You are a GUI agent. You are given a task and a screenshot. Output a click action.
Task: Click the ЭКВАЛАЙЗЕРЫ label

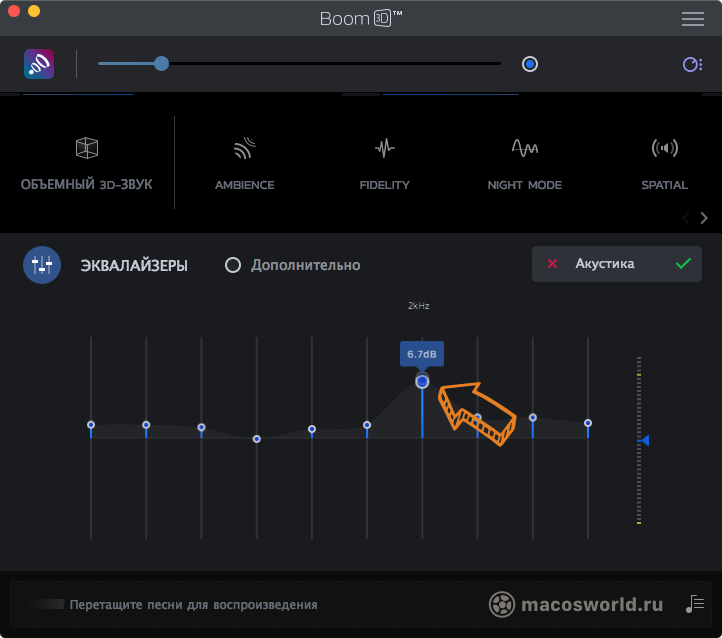(134, 266)
